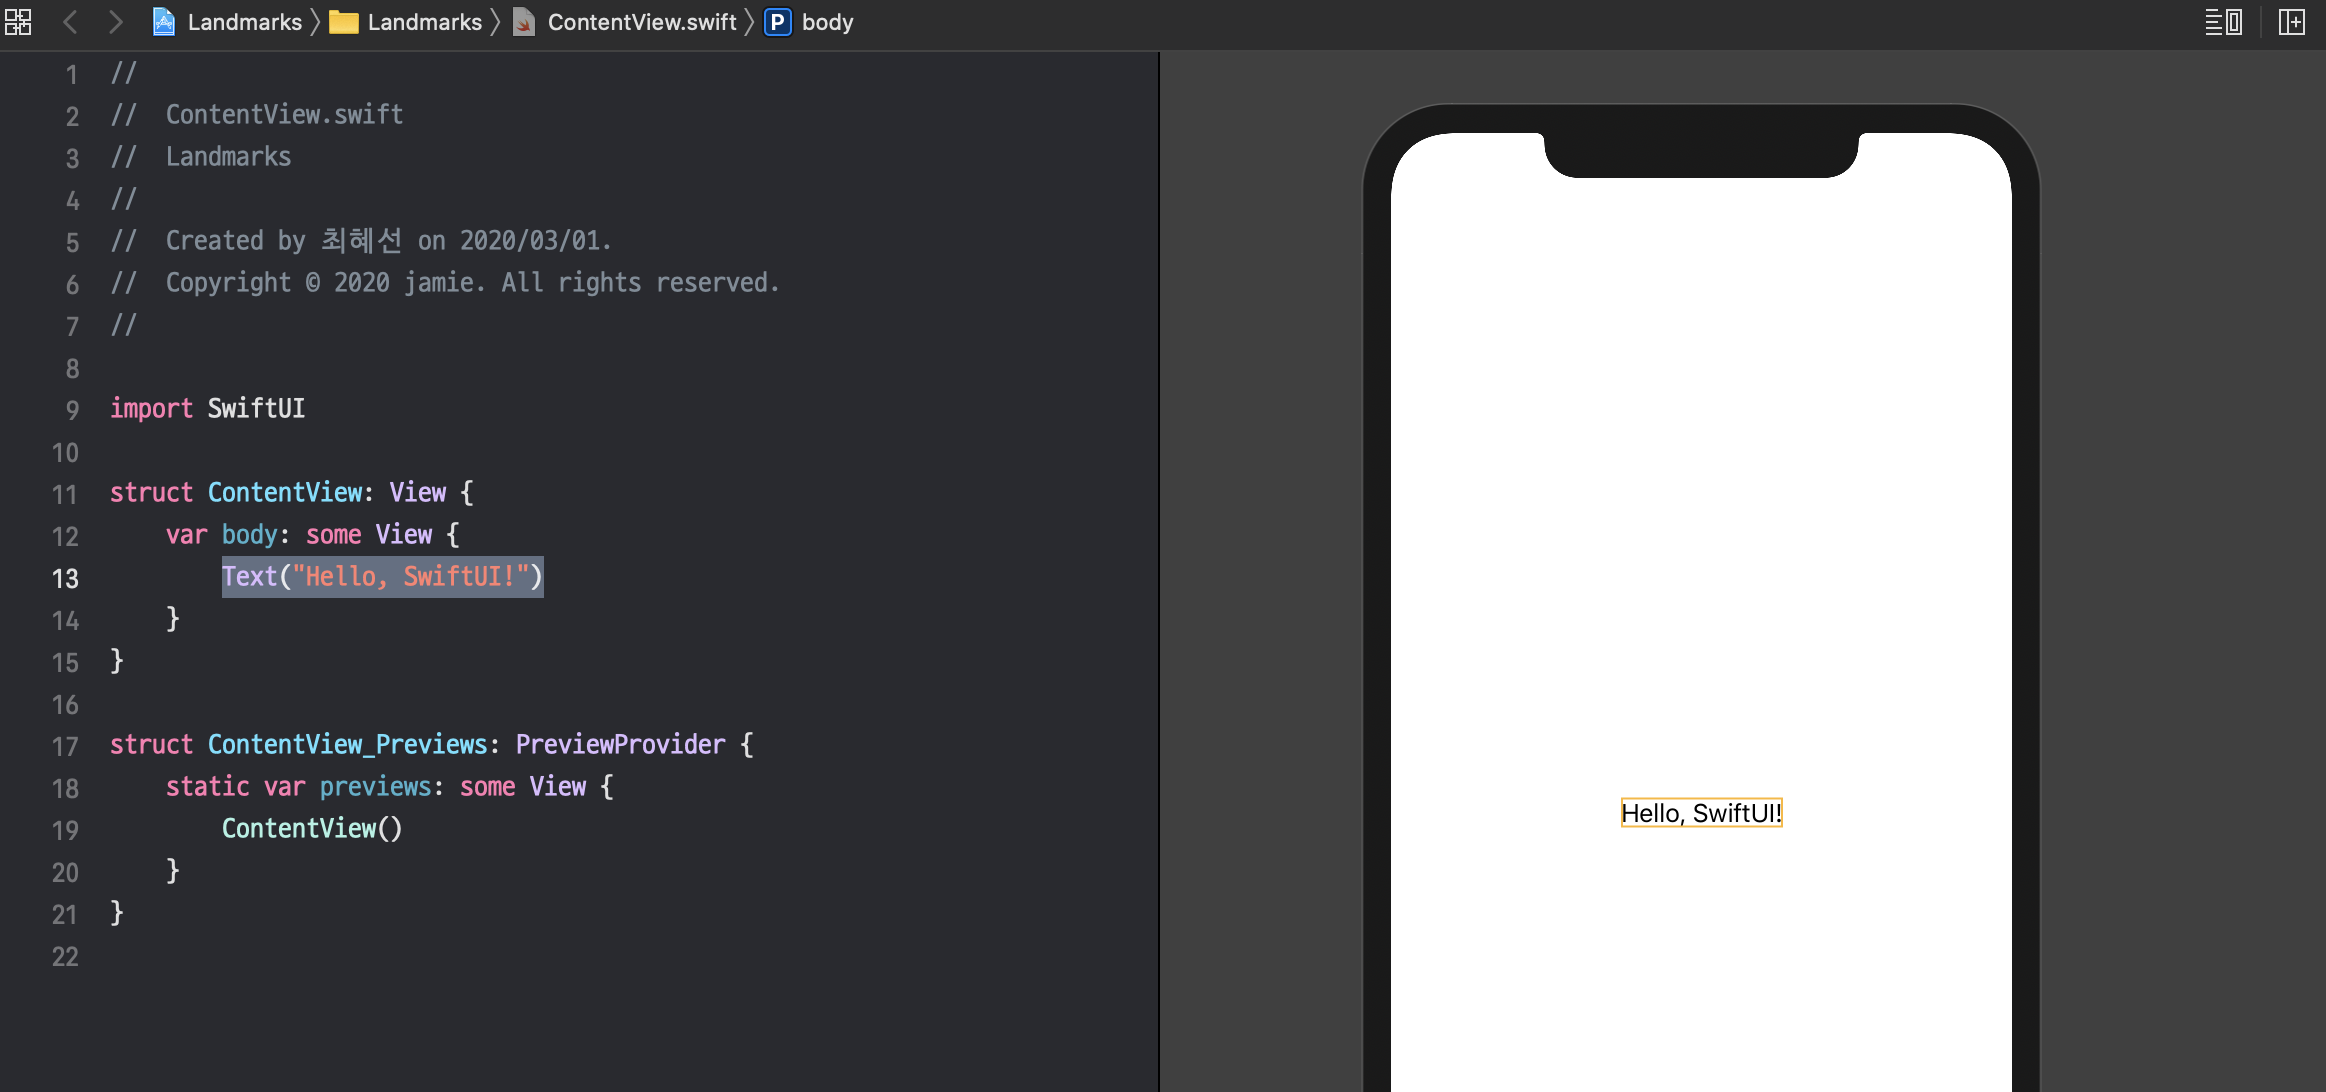
Task: Click the blue P property icon
Action: 777,22
